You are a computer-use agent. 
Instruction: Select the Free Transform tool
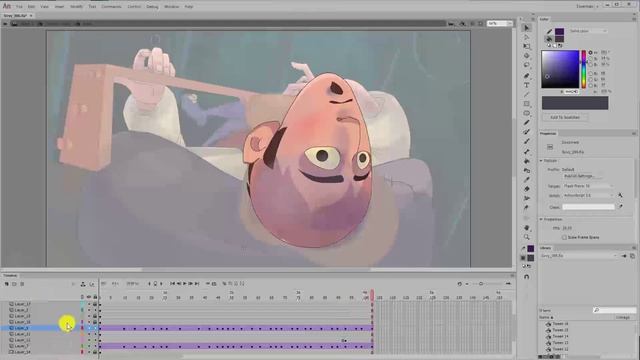click(x=527, y=47)
